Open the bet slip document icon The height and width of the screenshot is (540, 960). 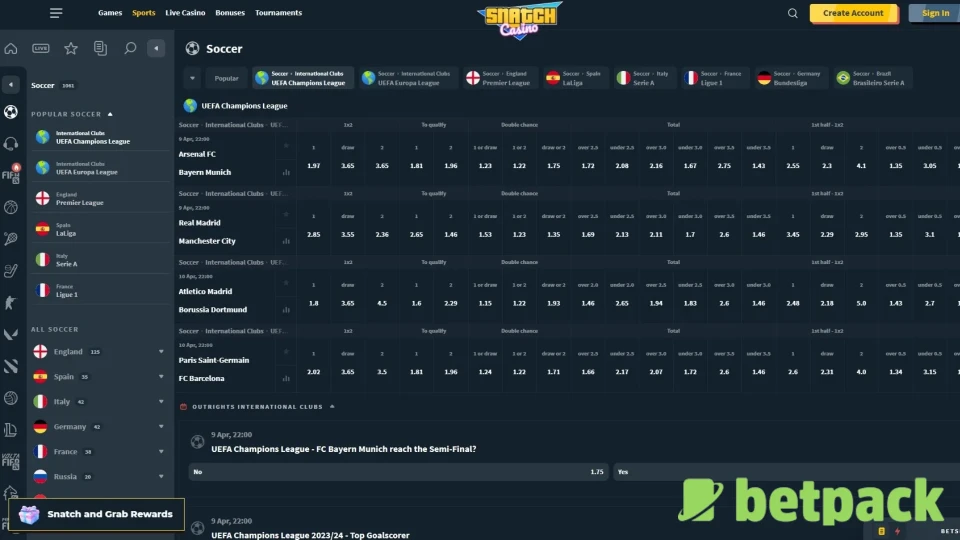tap(100, 48)
